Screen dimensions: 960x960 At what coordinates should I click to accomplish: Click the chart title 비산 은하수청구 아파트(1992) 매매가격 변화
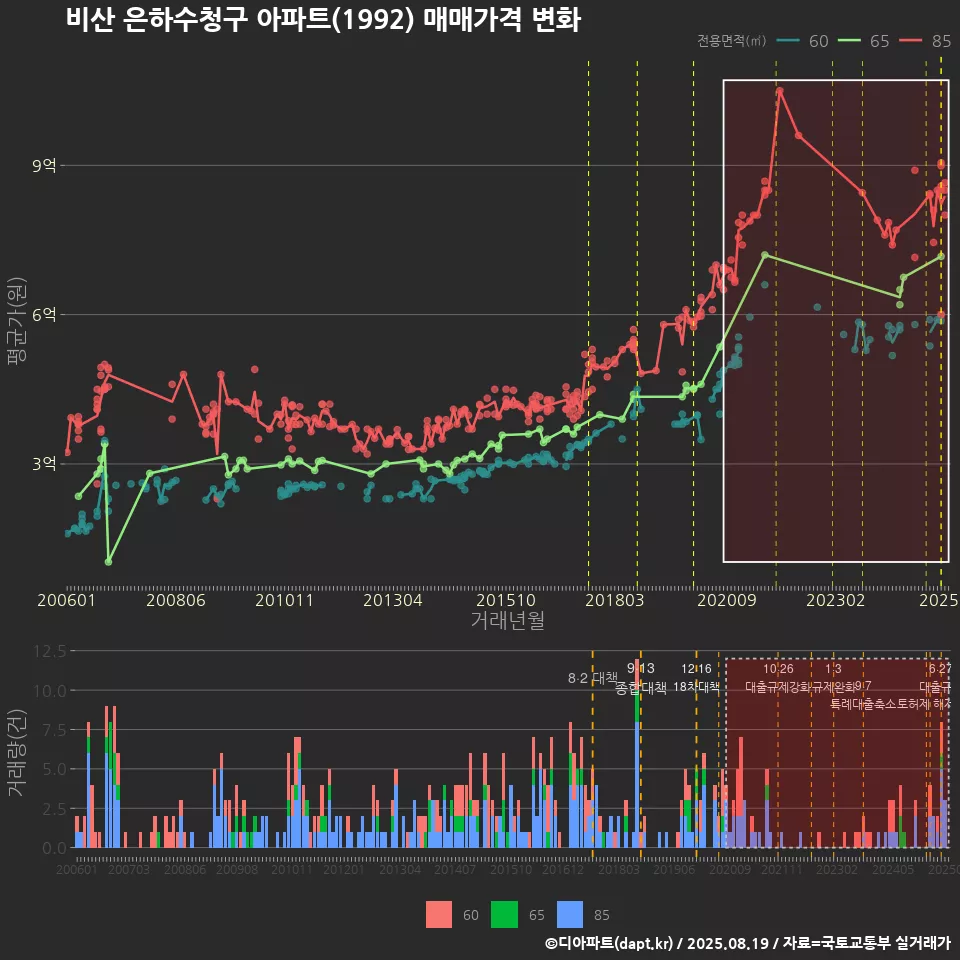(x=323, y=20)
